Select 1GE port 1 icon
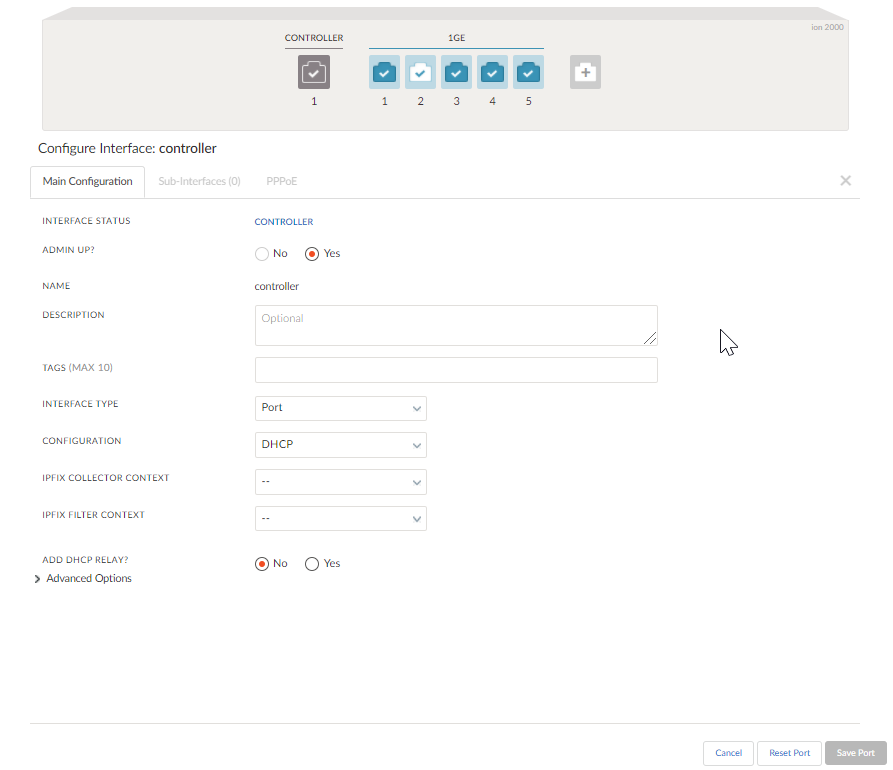 tap(384, 71)
